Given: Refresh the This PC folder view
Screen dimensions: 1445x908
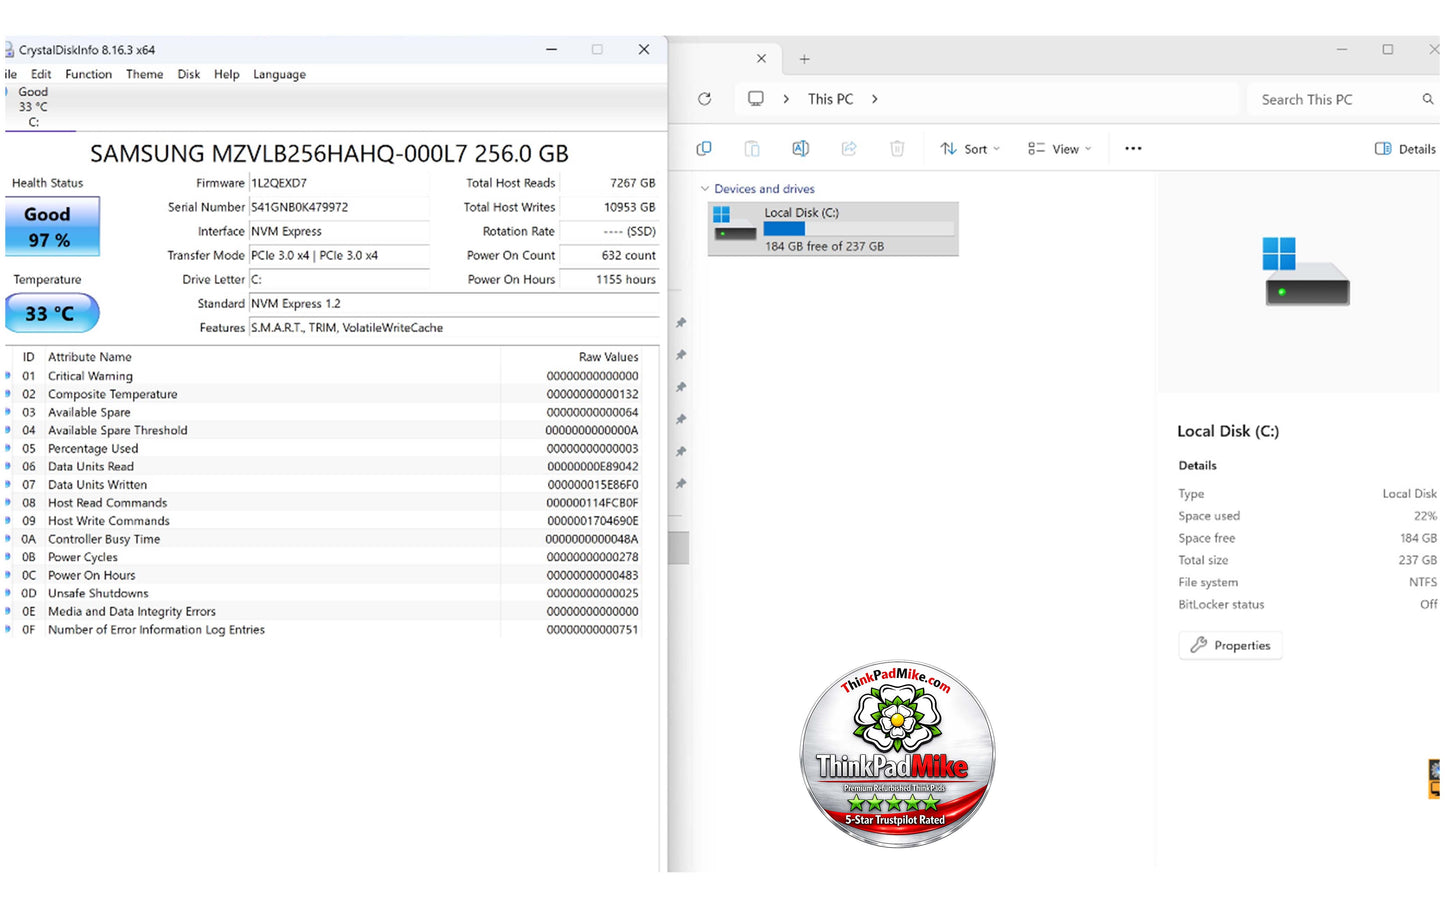Looking at the screenshot, I should pyautogui.click(x=704, y=99).
